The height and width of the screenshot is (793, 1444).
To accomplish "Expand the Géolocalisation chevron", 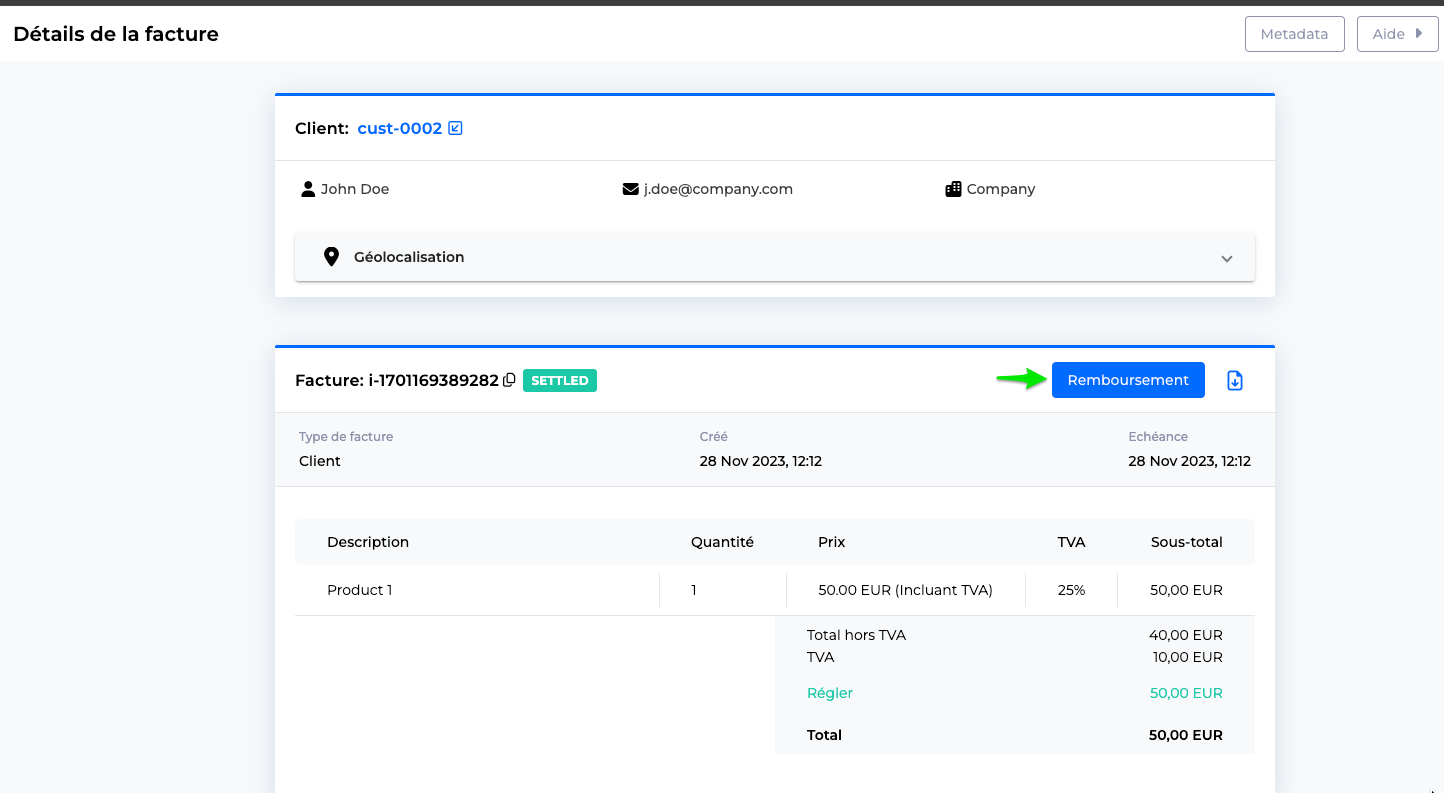I will coord(1227,258).
